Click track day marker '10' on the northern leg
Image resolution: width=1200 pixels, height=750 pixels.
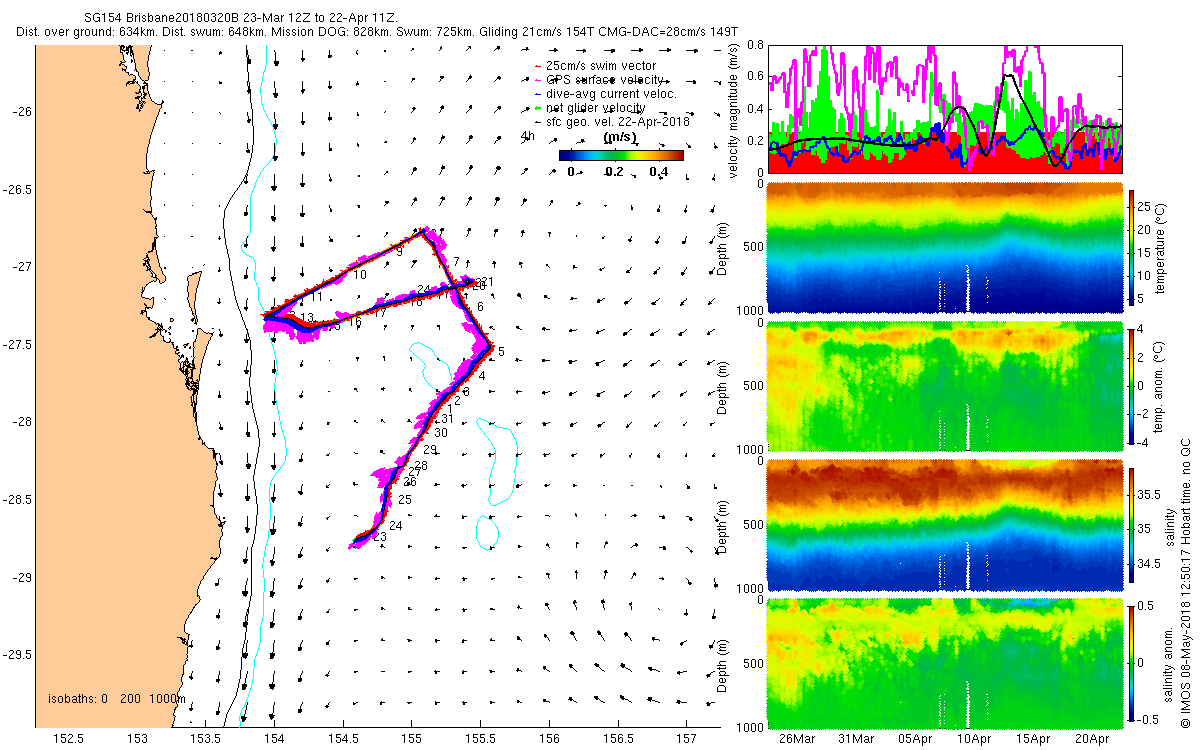[360, 274]
